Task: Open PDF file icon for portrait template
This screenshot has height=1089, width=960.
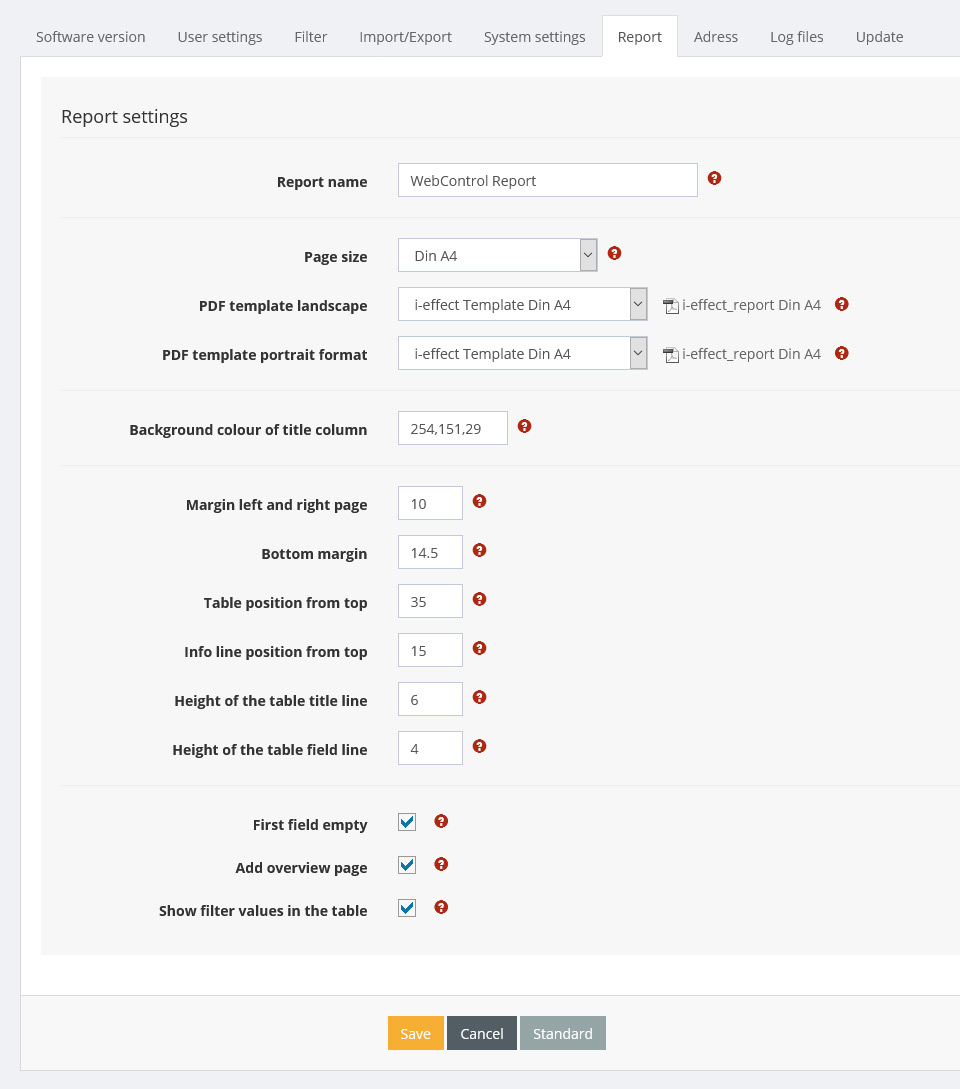Action: [x=671, y=355]
